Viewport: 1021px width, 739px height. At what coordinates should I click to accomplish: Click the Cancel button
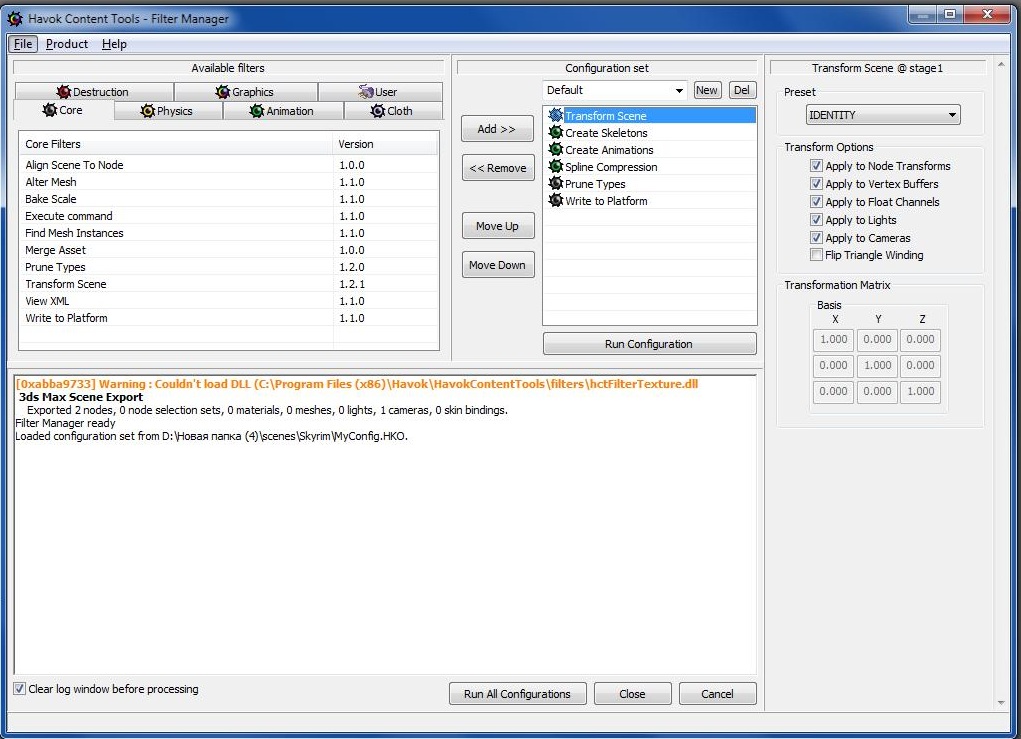(x=718, y=693)
